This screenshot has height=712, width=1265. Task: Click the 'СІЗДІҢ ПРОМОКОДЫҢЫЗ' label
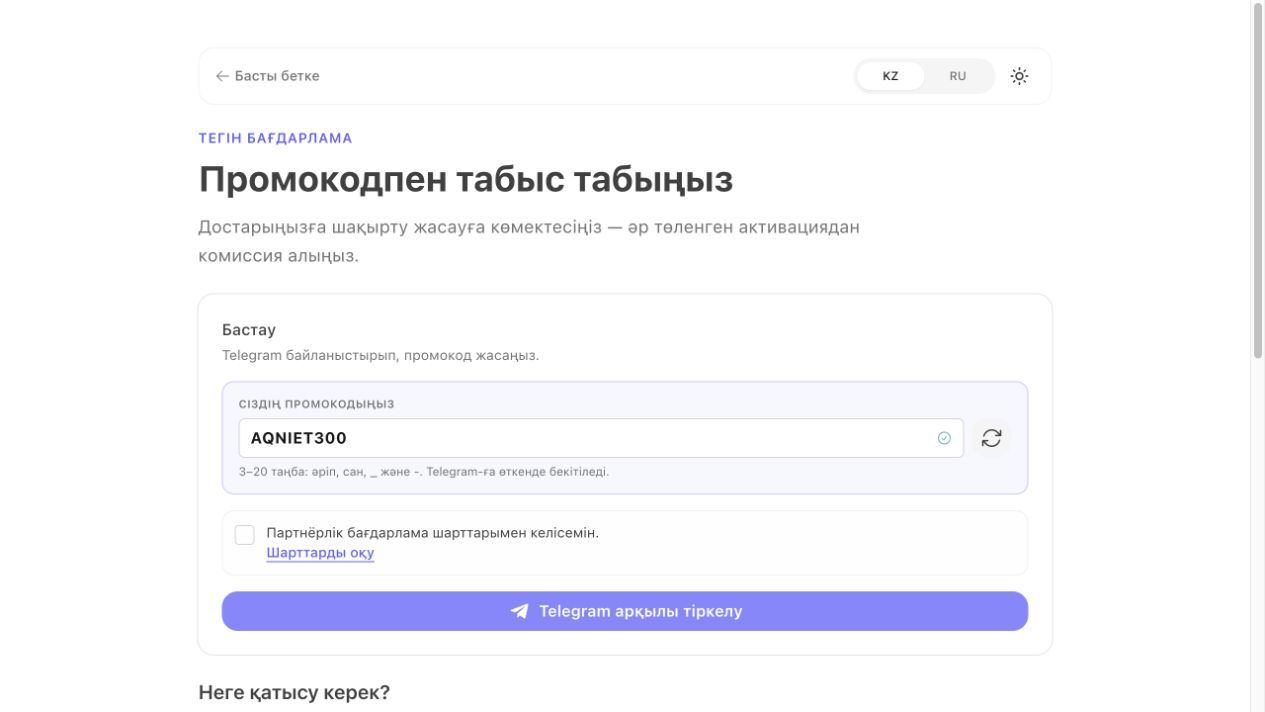[317, 404]
